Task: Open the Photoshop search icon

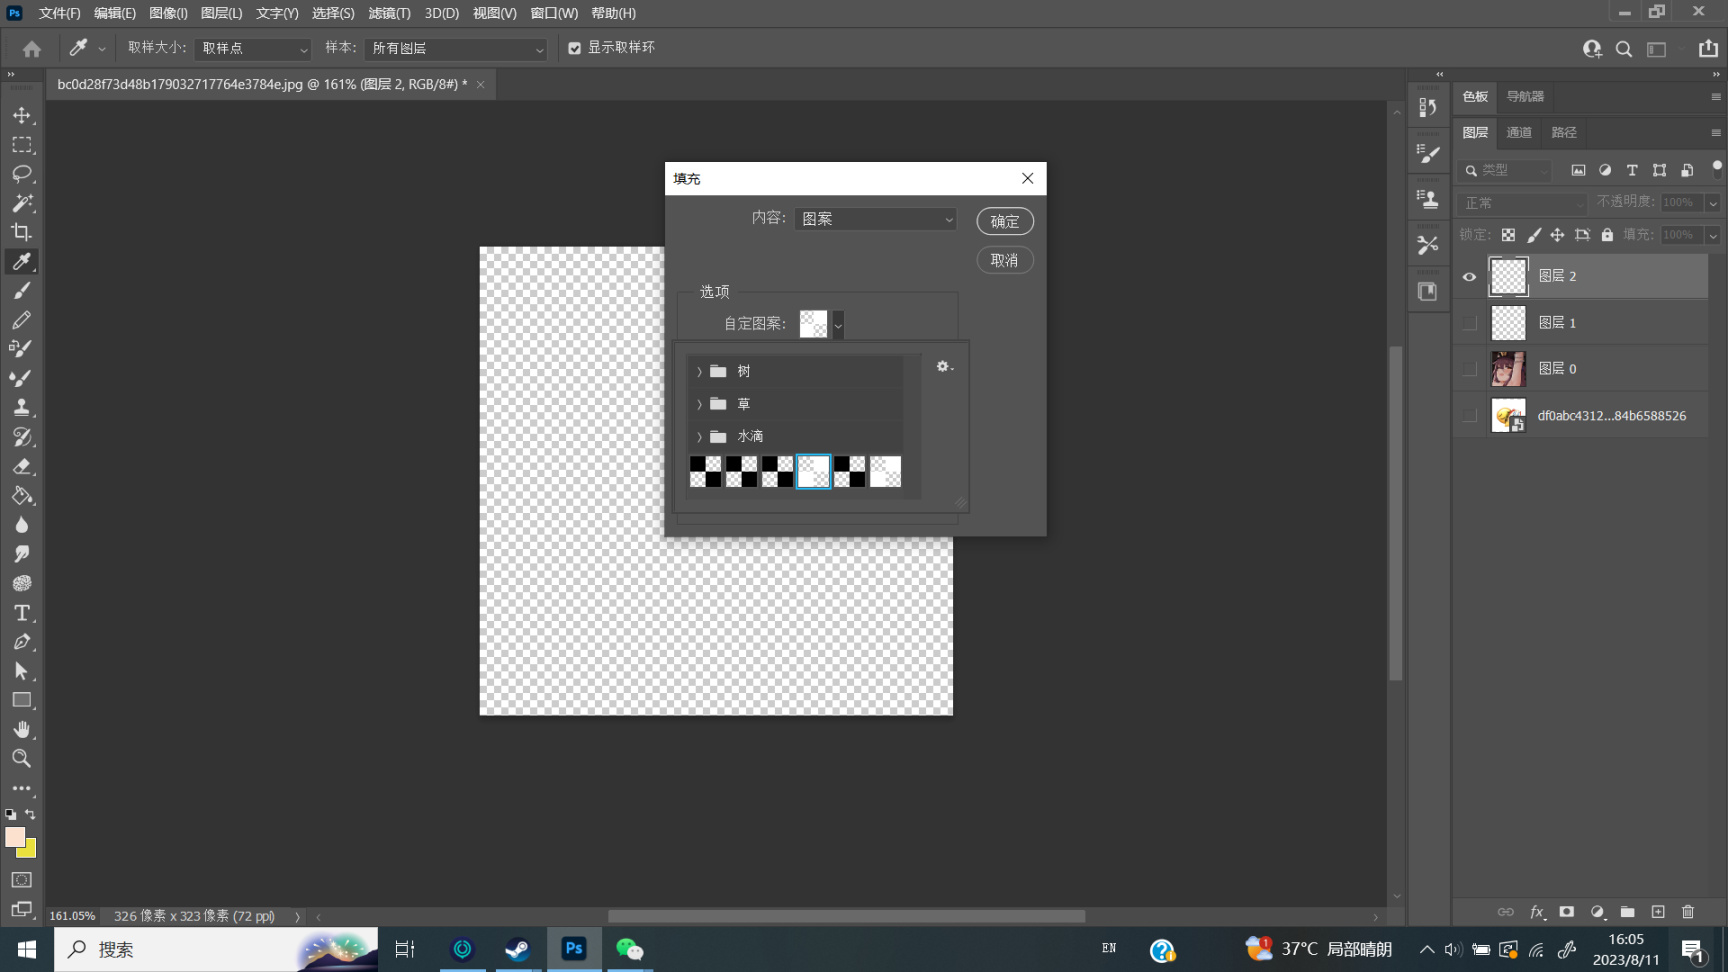Action: [1624, 49]
